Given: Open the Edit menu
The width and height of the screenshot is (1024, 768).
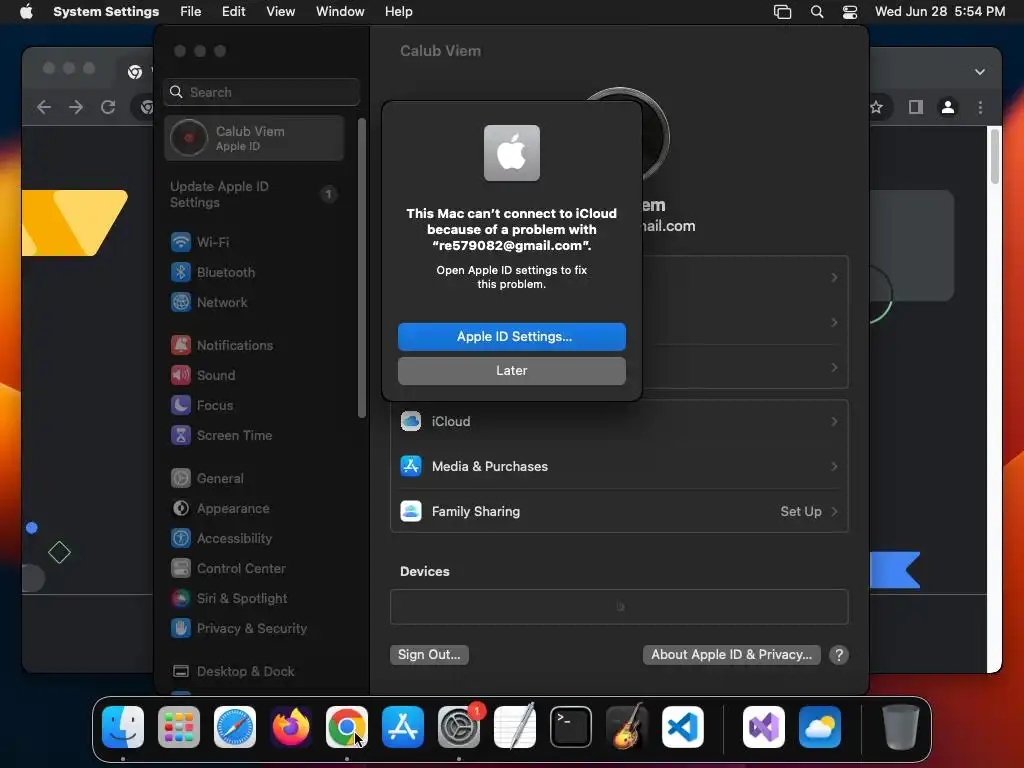Looking at the screenshot, I should pyautogui.click(x=233, y=12).
